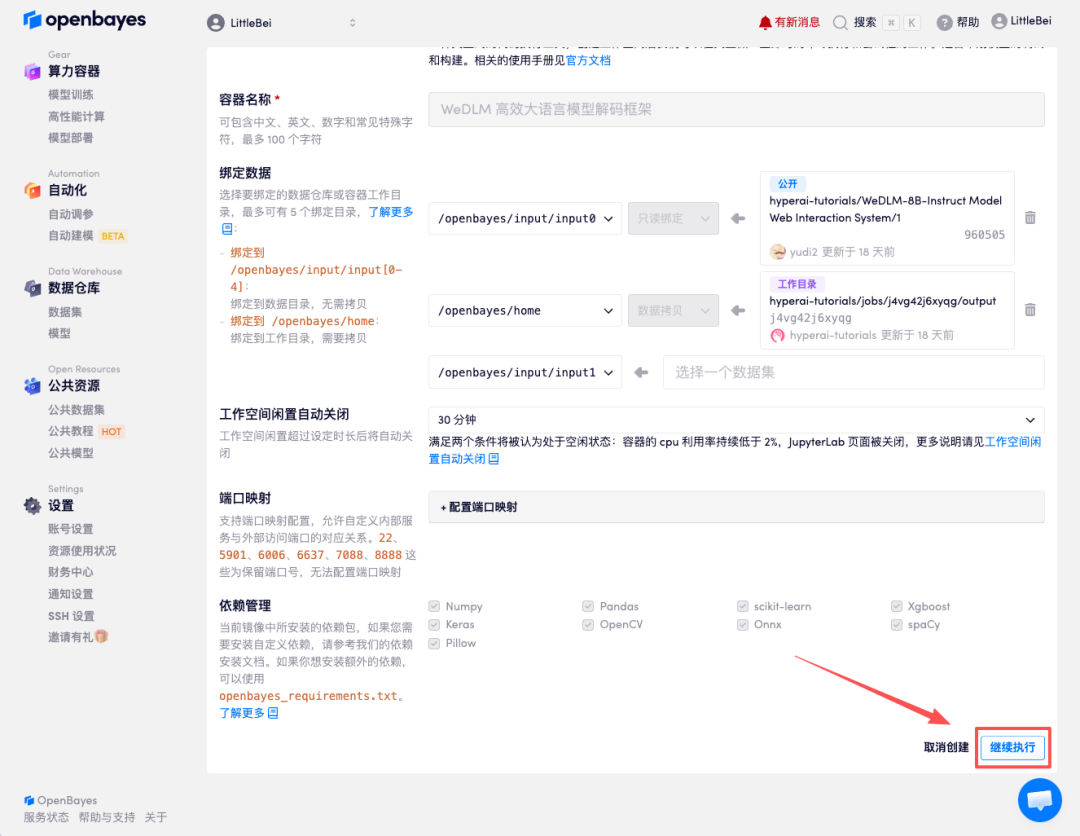Open 资源使用状况 in sidebar
The image size is (1080, 836).
click(83, 551)
